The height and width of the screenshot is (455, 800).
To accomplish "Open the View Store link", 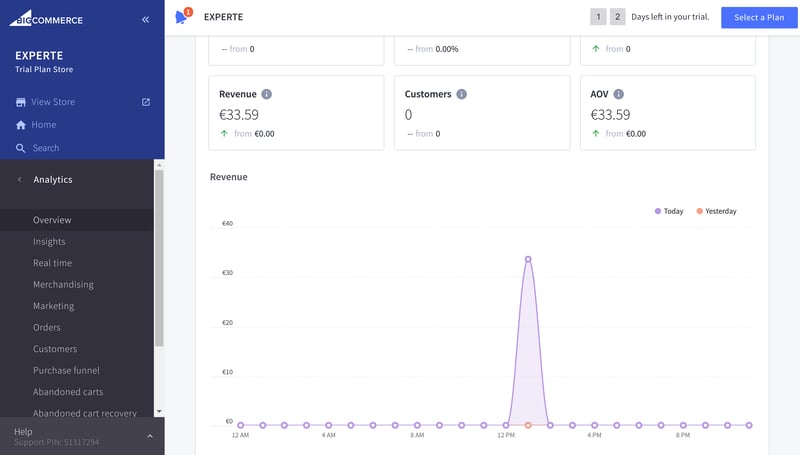I will click(53, 102).
